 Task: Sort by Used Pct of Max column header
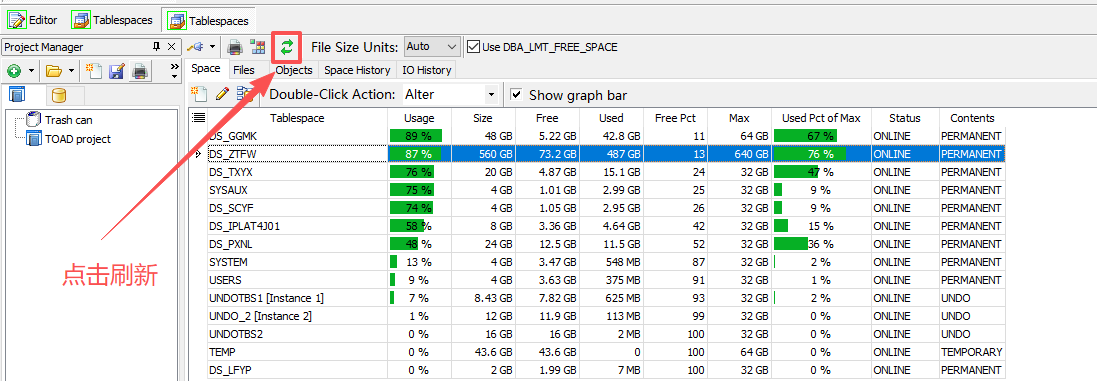821,118
